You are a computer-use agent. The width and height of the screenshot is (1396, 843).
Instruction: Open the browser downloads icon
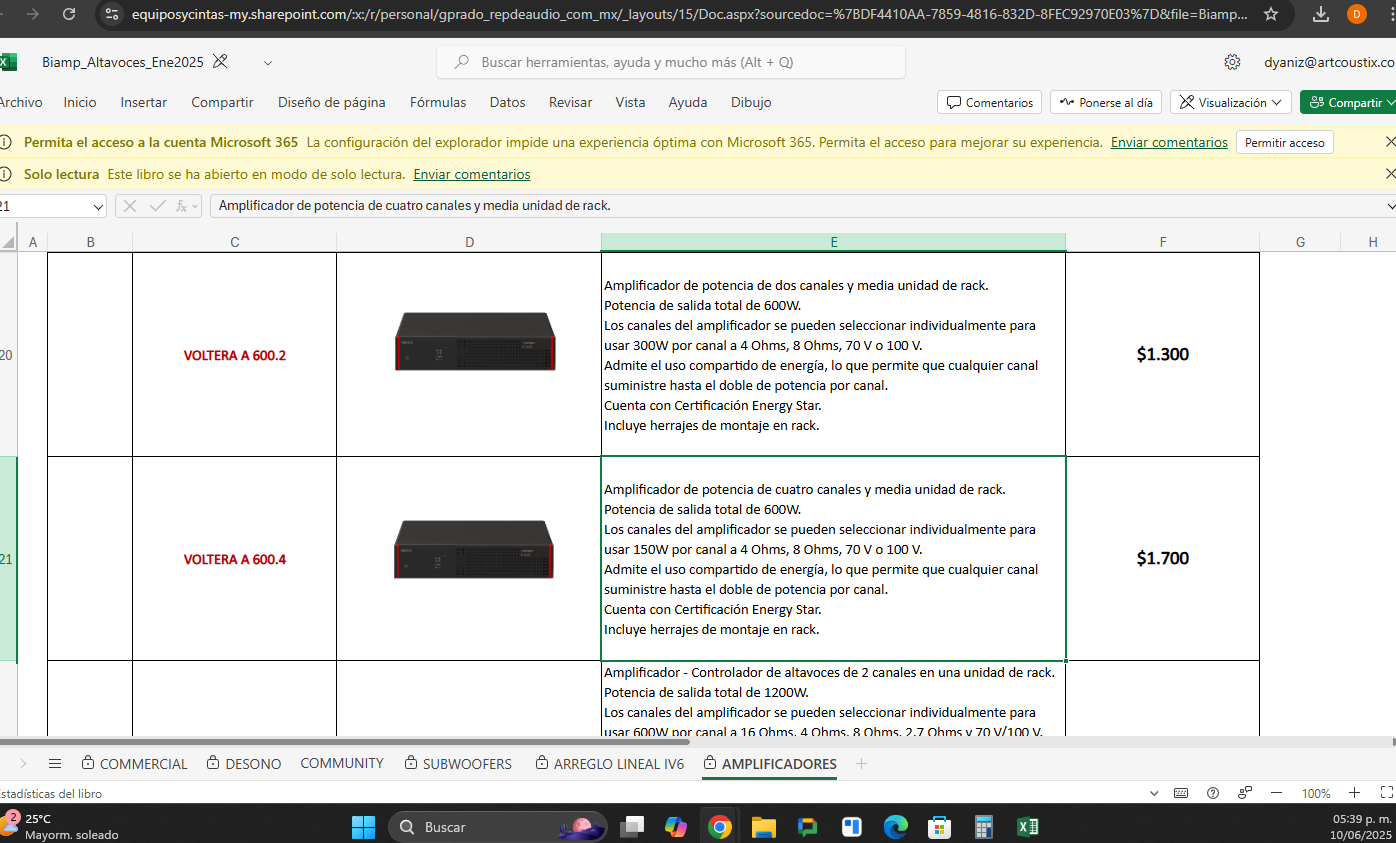[1321, 14]
